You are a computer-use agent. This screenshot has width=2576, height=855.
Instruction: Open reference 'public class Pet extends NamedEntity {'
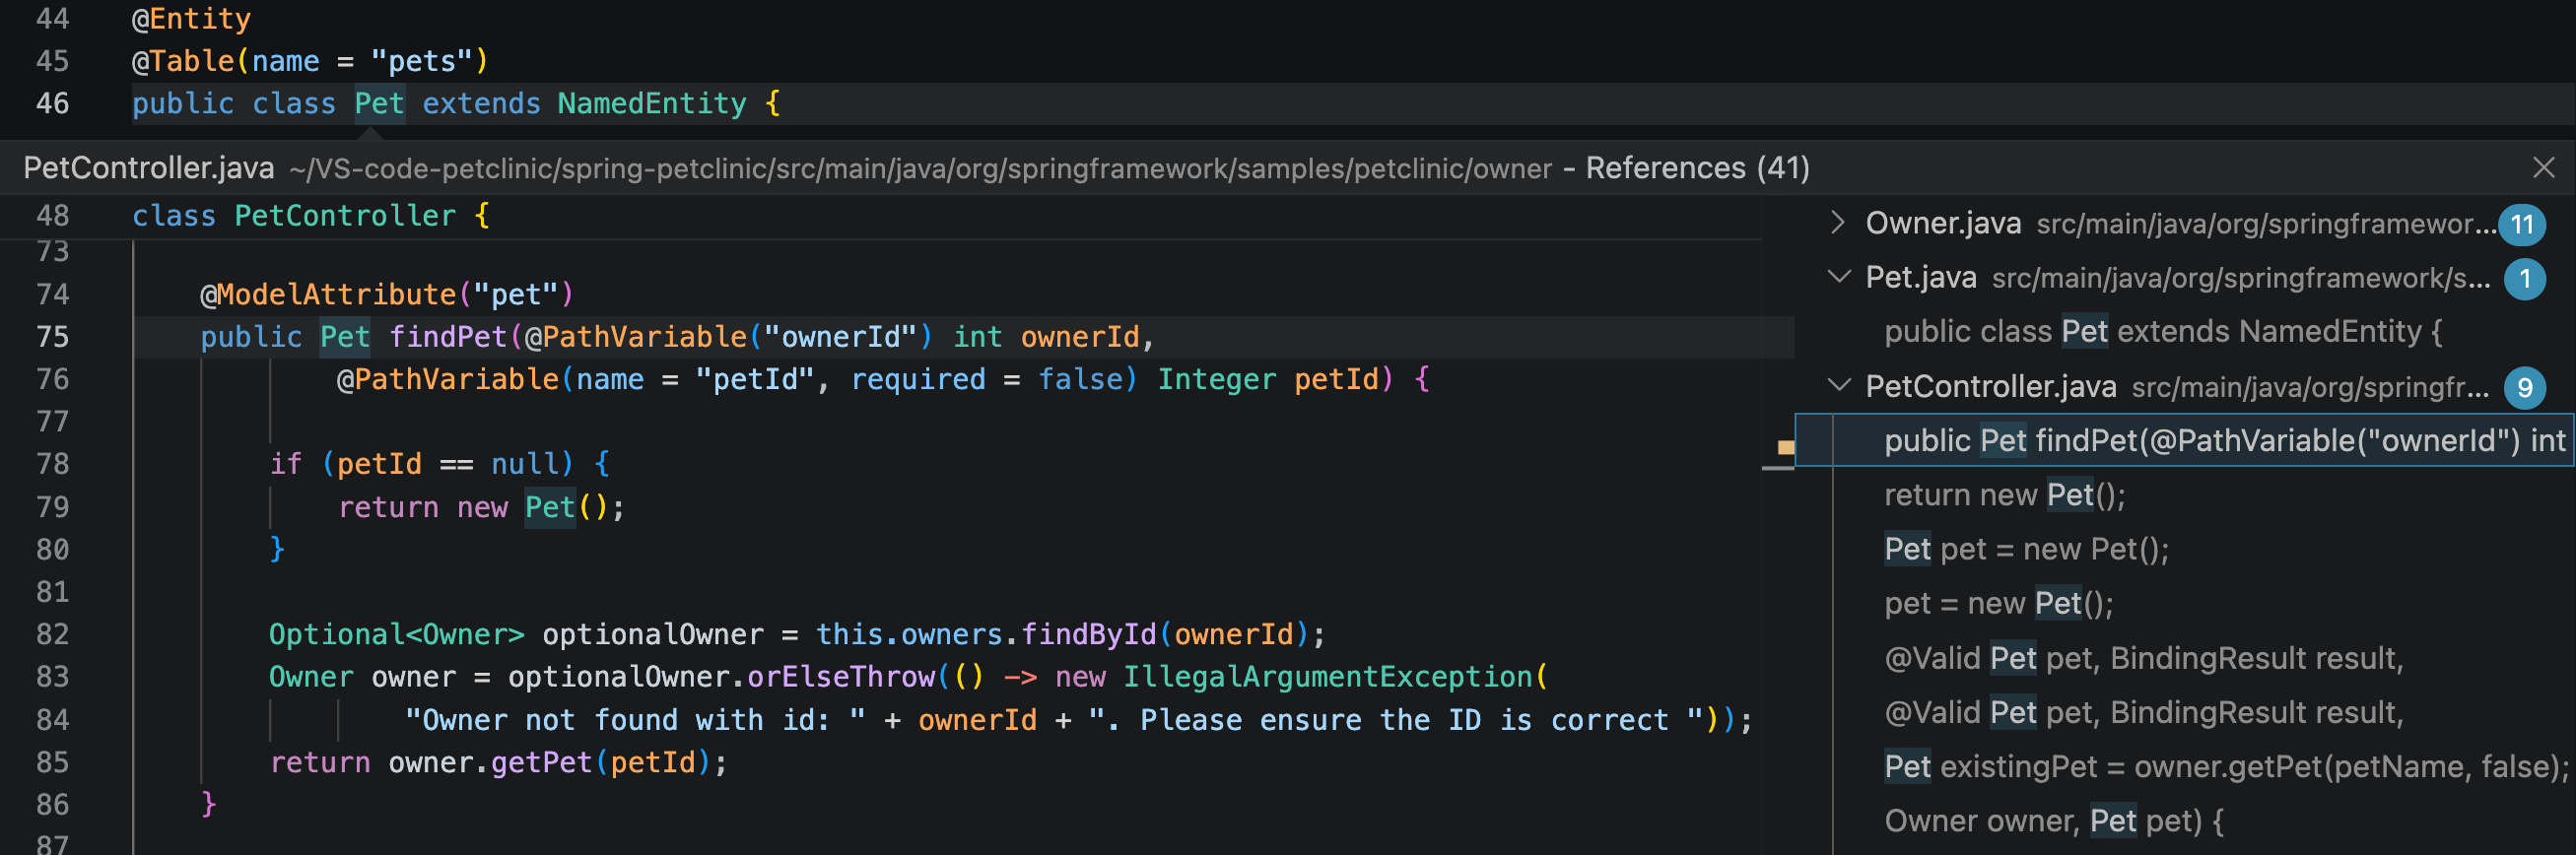click(2162, 332)
